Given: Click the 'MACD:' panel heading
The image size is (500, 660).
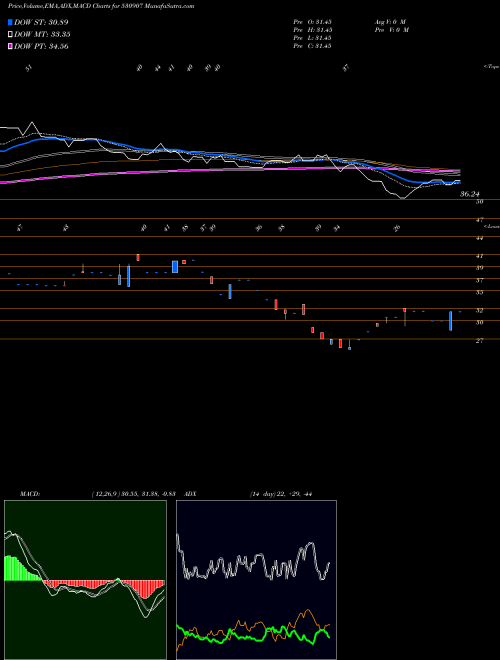Looking at the screenshot, I should [29, 494].
